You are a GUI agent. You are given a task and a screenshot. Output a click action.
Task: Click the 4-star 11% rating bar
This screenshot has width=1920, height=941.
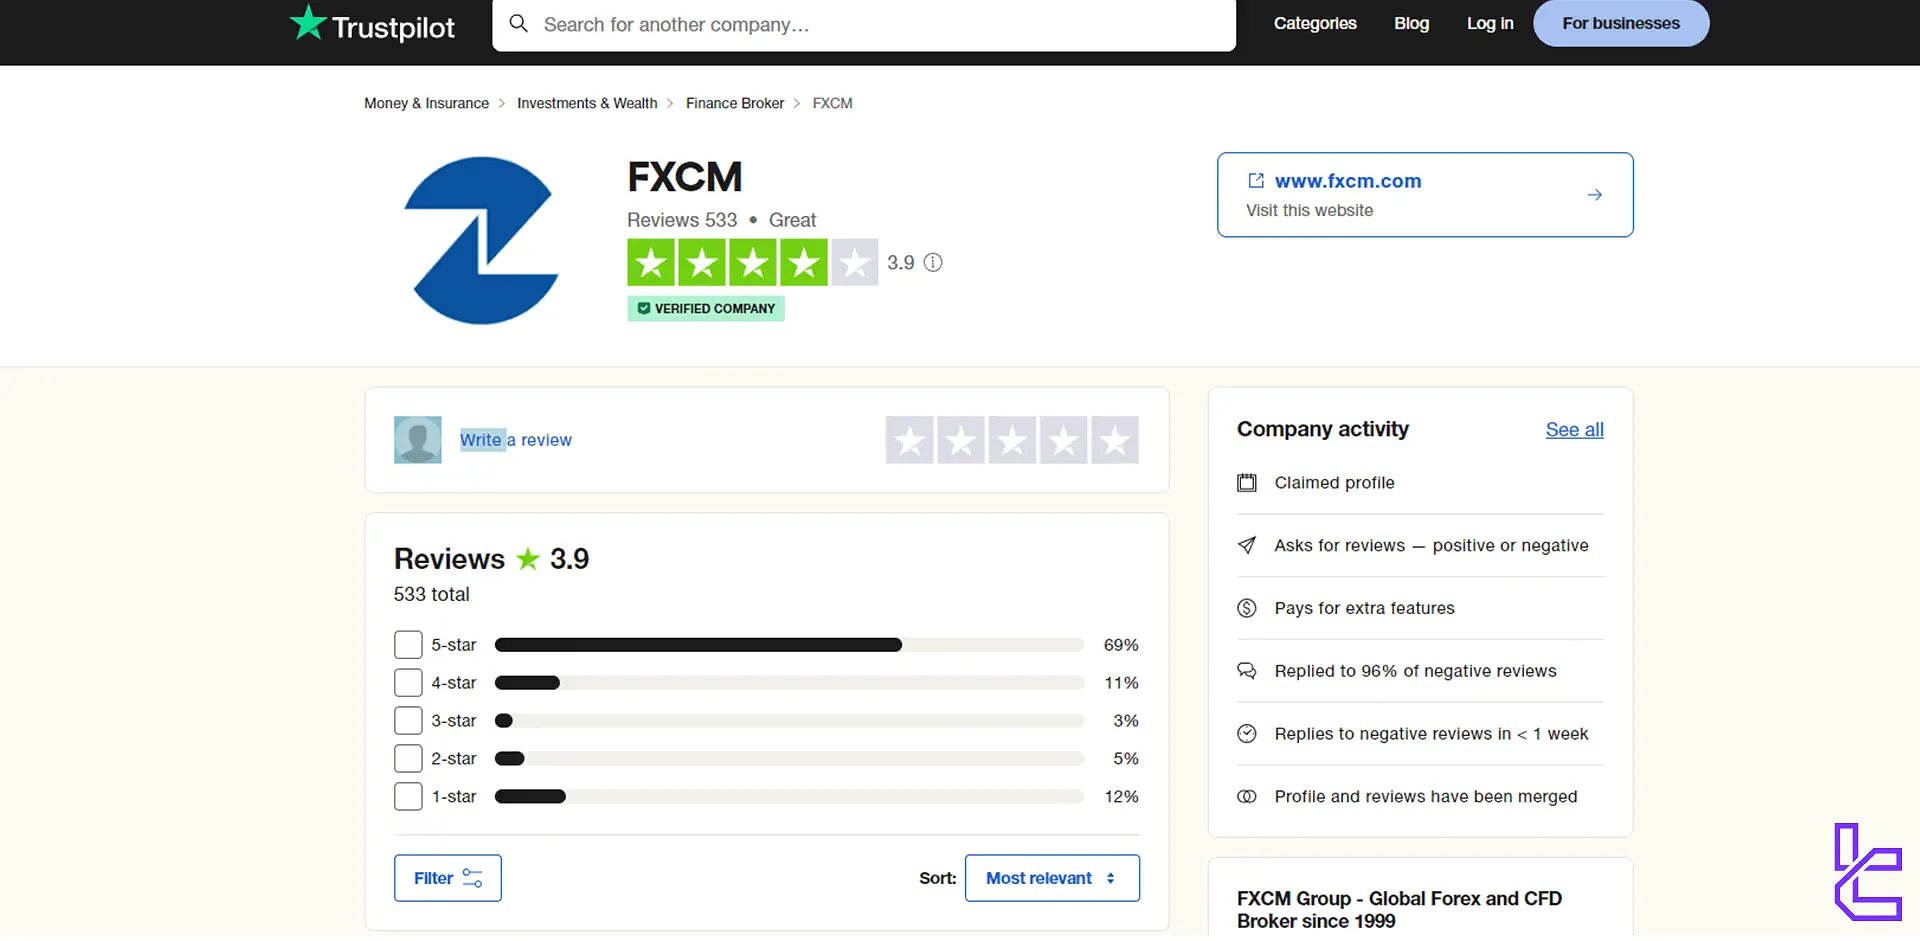click(789, 683)
